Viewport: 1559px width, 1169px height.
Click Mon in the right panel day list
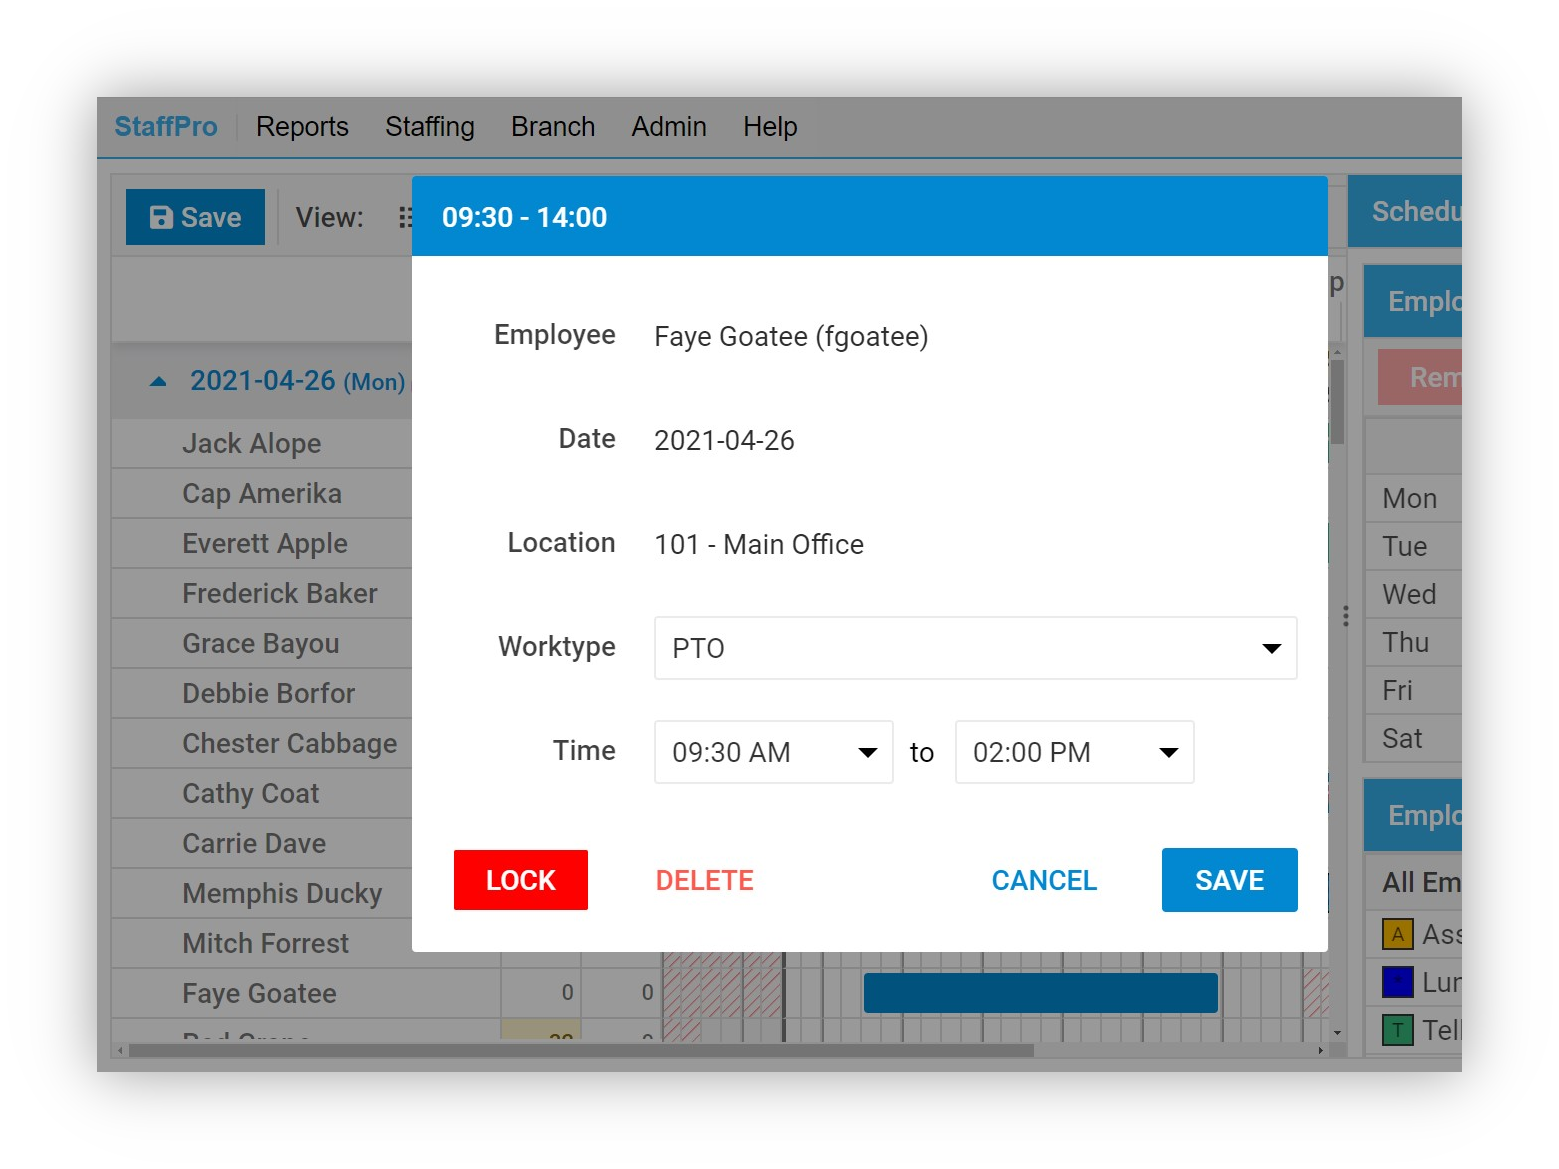tap(1412, 498)
